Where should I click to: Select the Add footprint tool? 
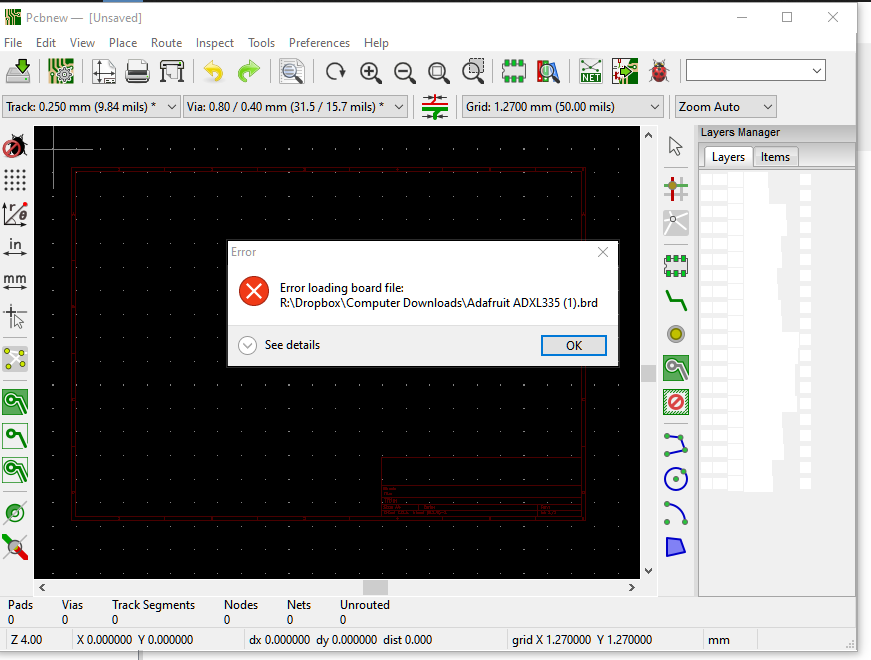[676, 266]
